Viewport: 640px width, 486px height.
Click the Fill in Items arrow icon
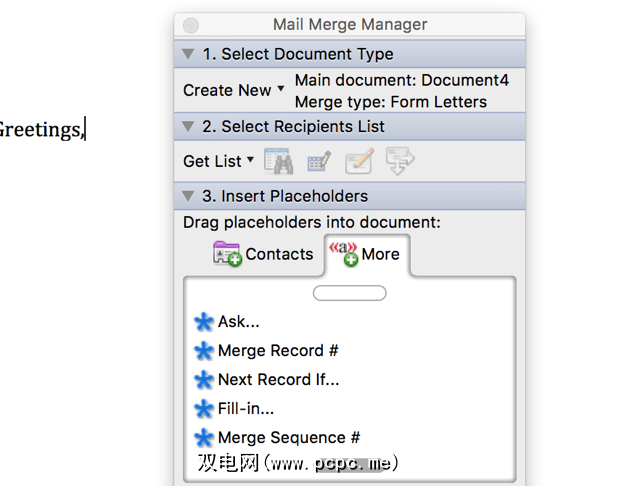coord(400,161)
